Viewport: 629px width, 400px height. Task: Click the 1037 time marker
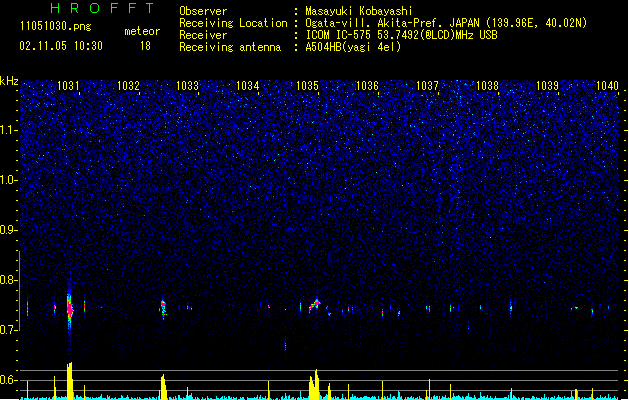tap(427, 86)
